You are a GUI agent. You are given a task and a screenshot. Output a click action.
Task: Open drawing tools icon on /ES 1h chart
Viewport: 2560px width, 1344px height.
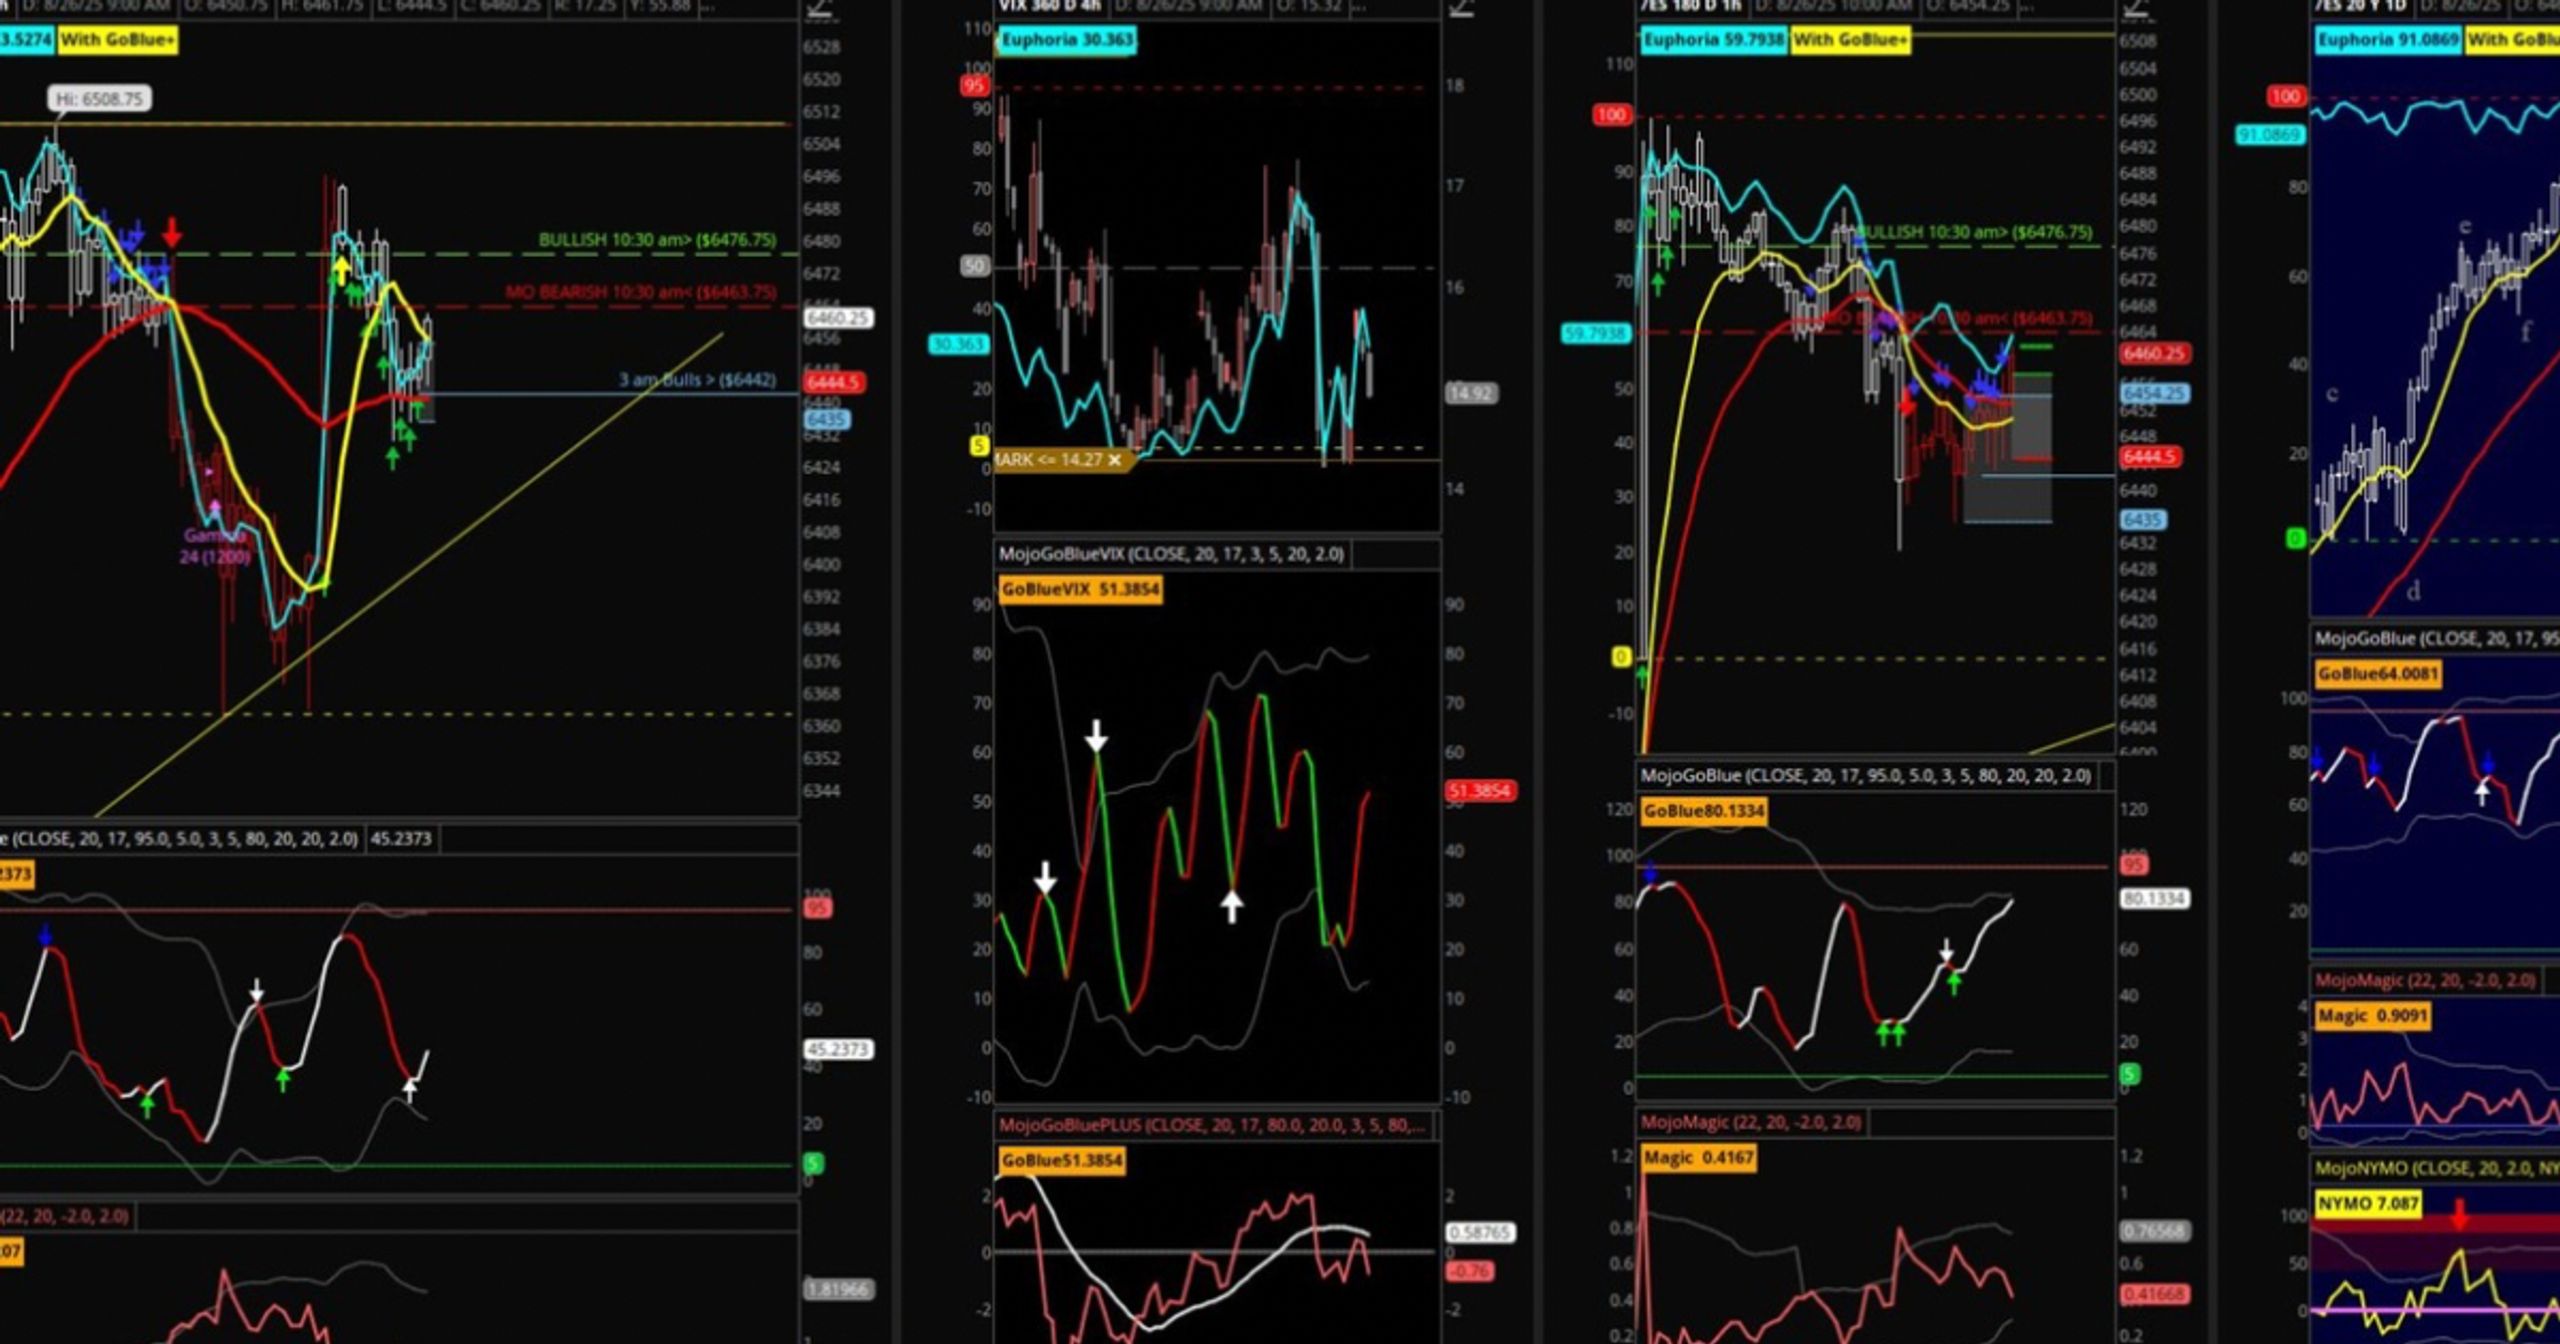pos(2135,8)
